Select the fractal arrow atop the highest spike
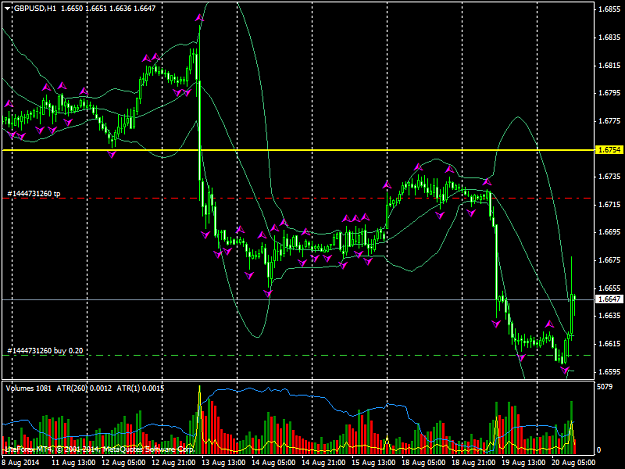Viewport: 625px width, 469px height. (x=199, y=18)
